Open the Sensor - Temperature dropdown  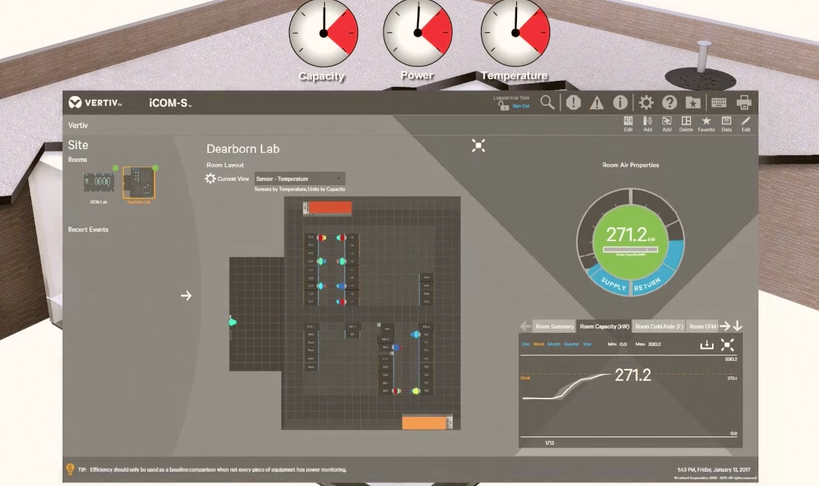click(300, 179)
